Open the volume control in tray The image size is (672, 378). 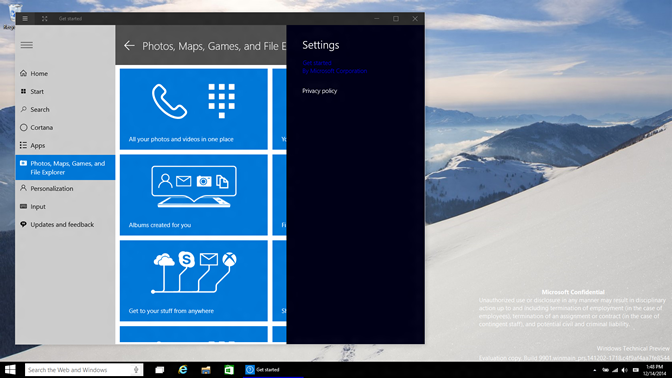(x=625, y=370)
